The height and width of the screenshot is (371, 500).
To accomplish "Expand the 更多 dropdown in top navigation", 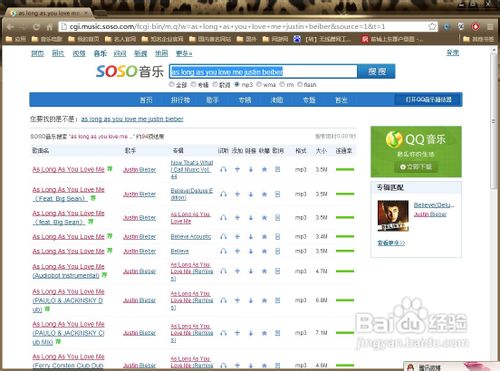I will tap(184, 53).
